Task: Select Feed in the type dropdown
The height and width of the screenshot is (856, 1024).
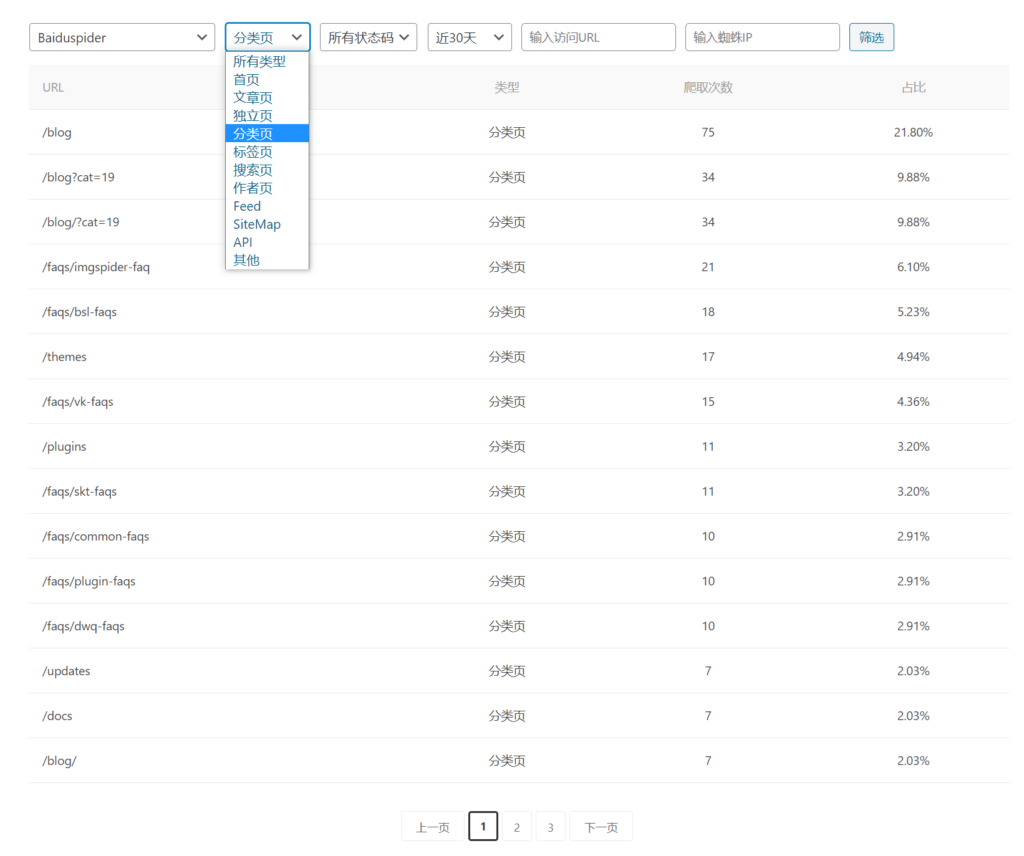Action: coord(247,206)
